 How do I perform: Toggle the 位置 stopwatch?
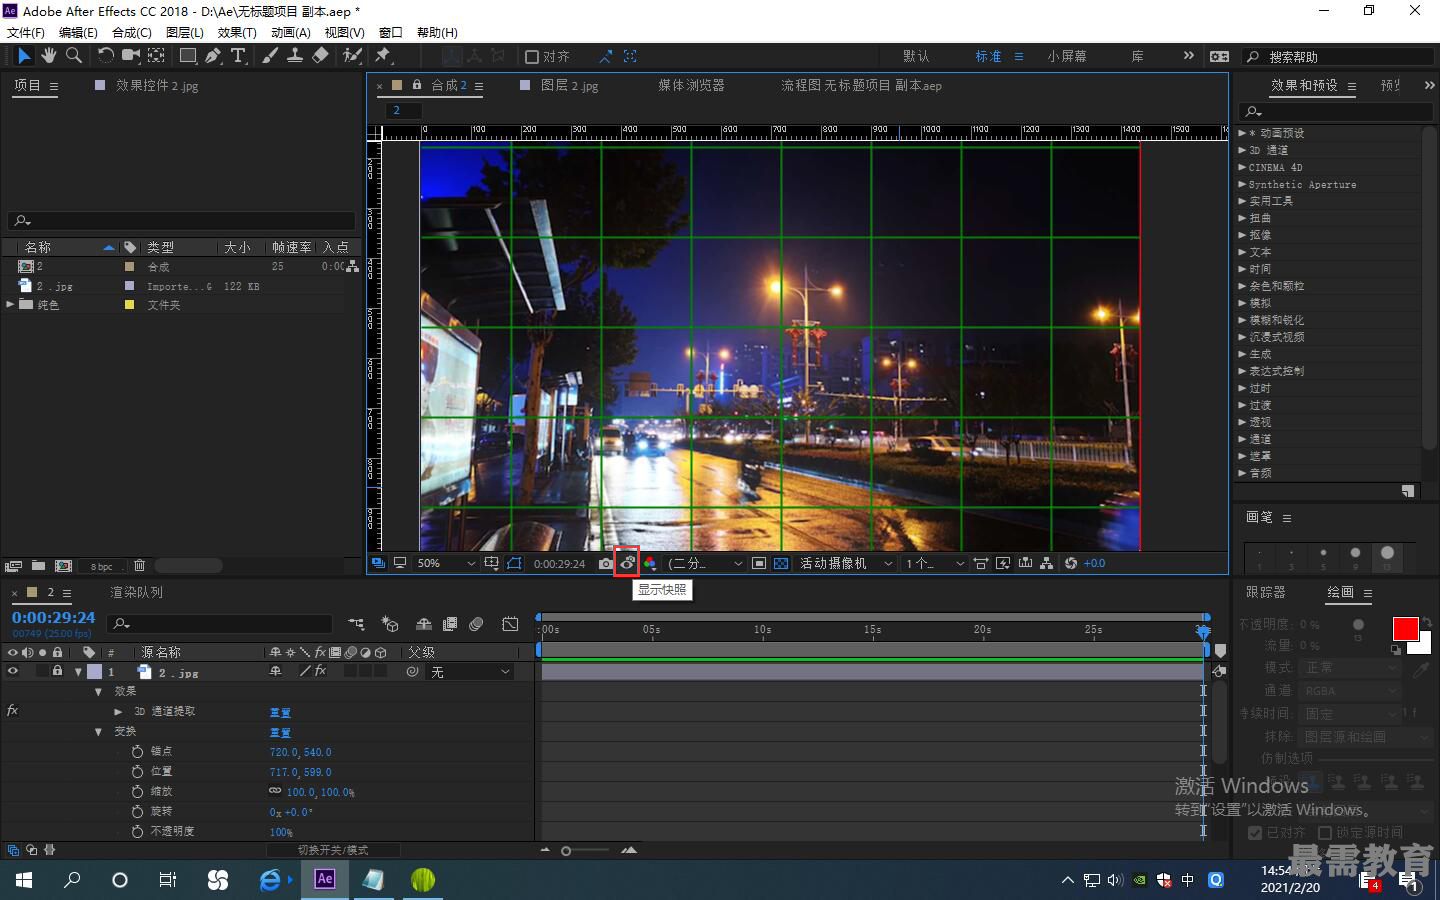pyautogui.click(x=137, y=771)
